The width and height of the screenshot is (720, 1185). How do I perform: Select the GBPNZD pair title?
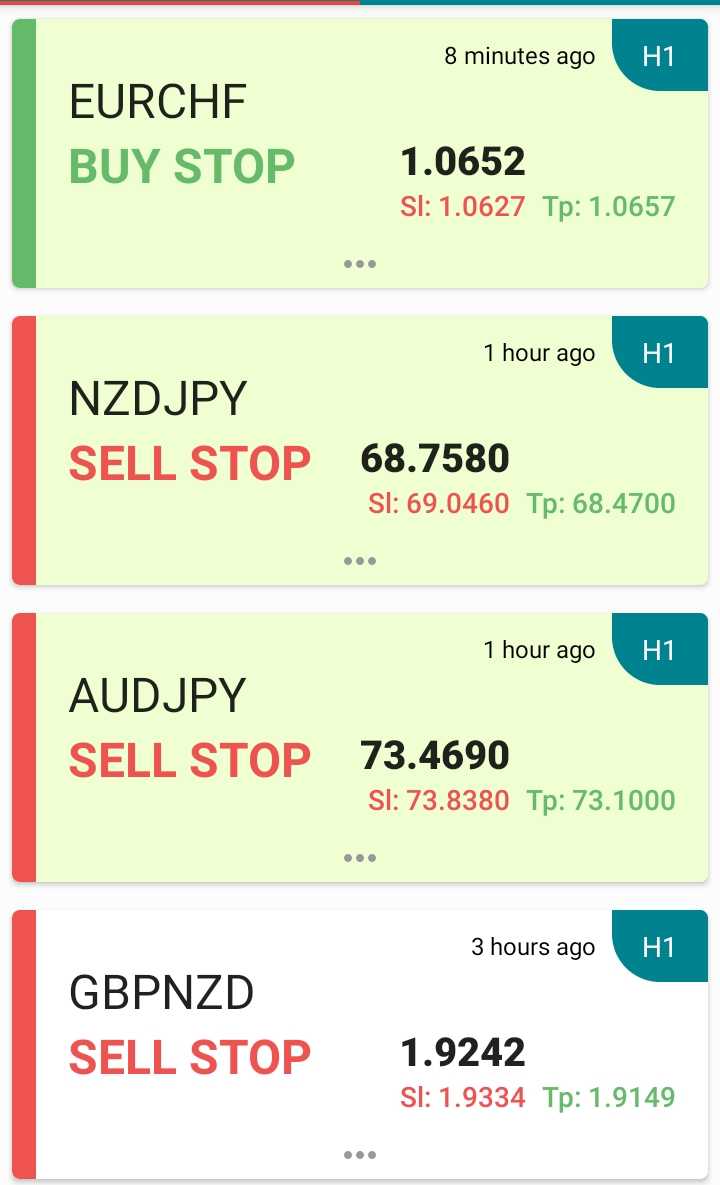162,993
